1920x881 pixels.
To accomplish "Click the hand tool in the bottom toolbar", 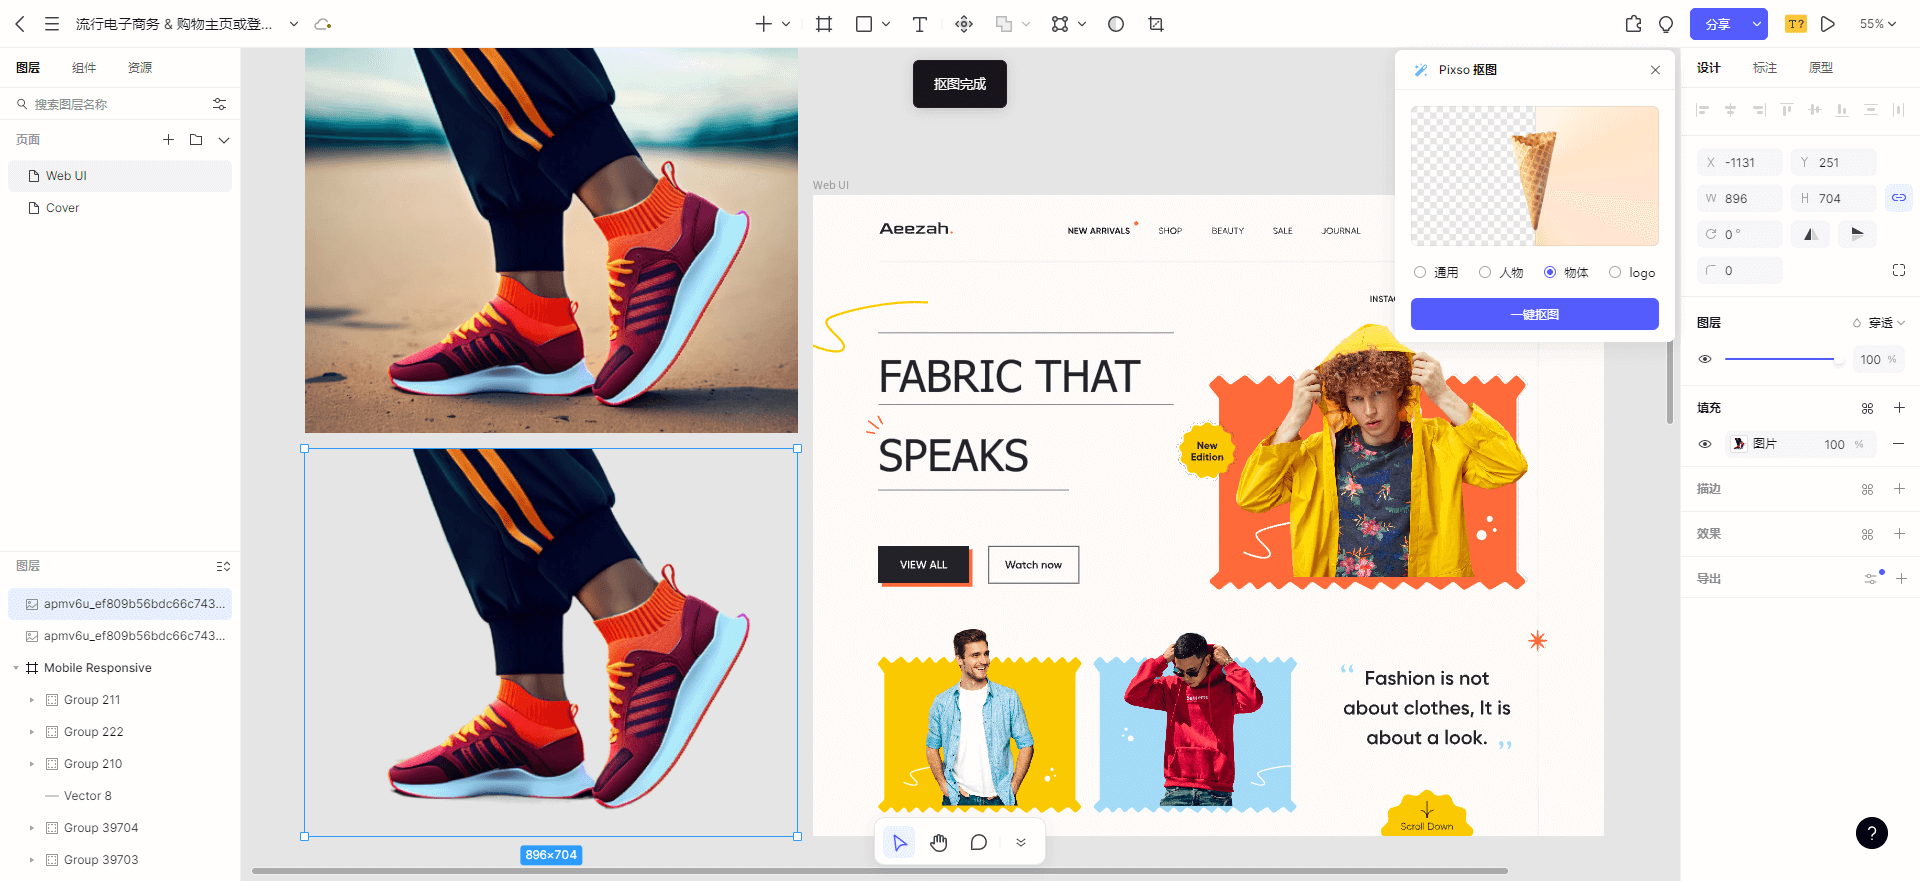I will tap(938, 843).
